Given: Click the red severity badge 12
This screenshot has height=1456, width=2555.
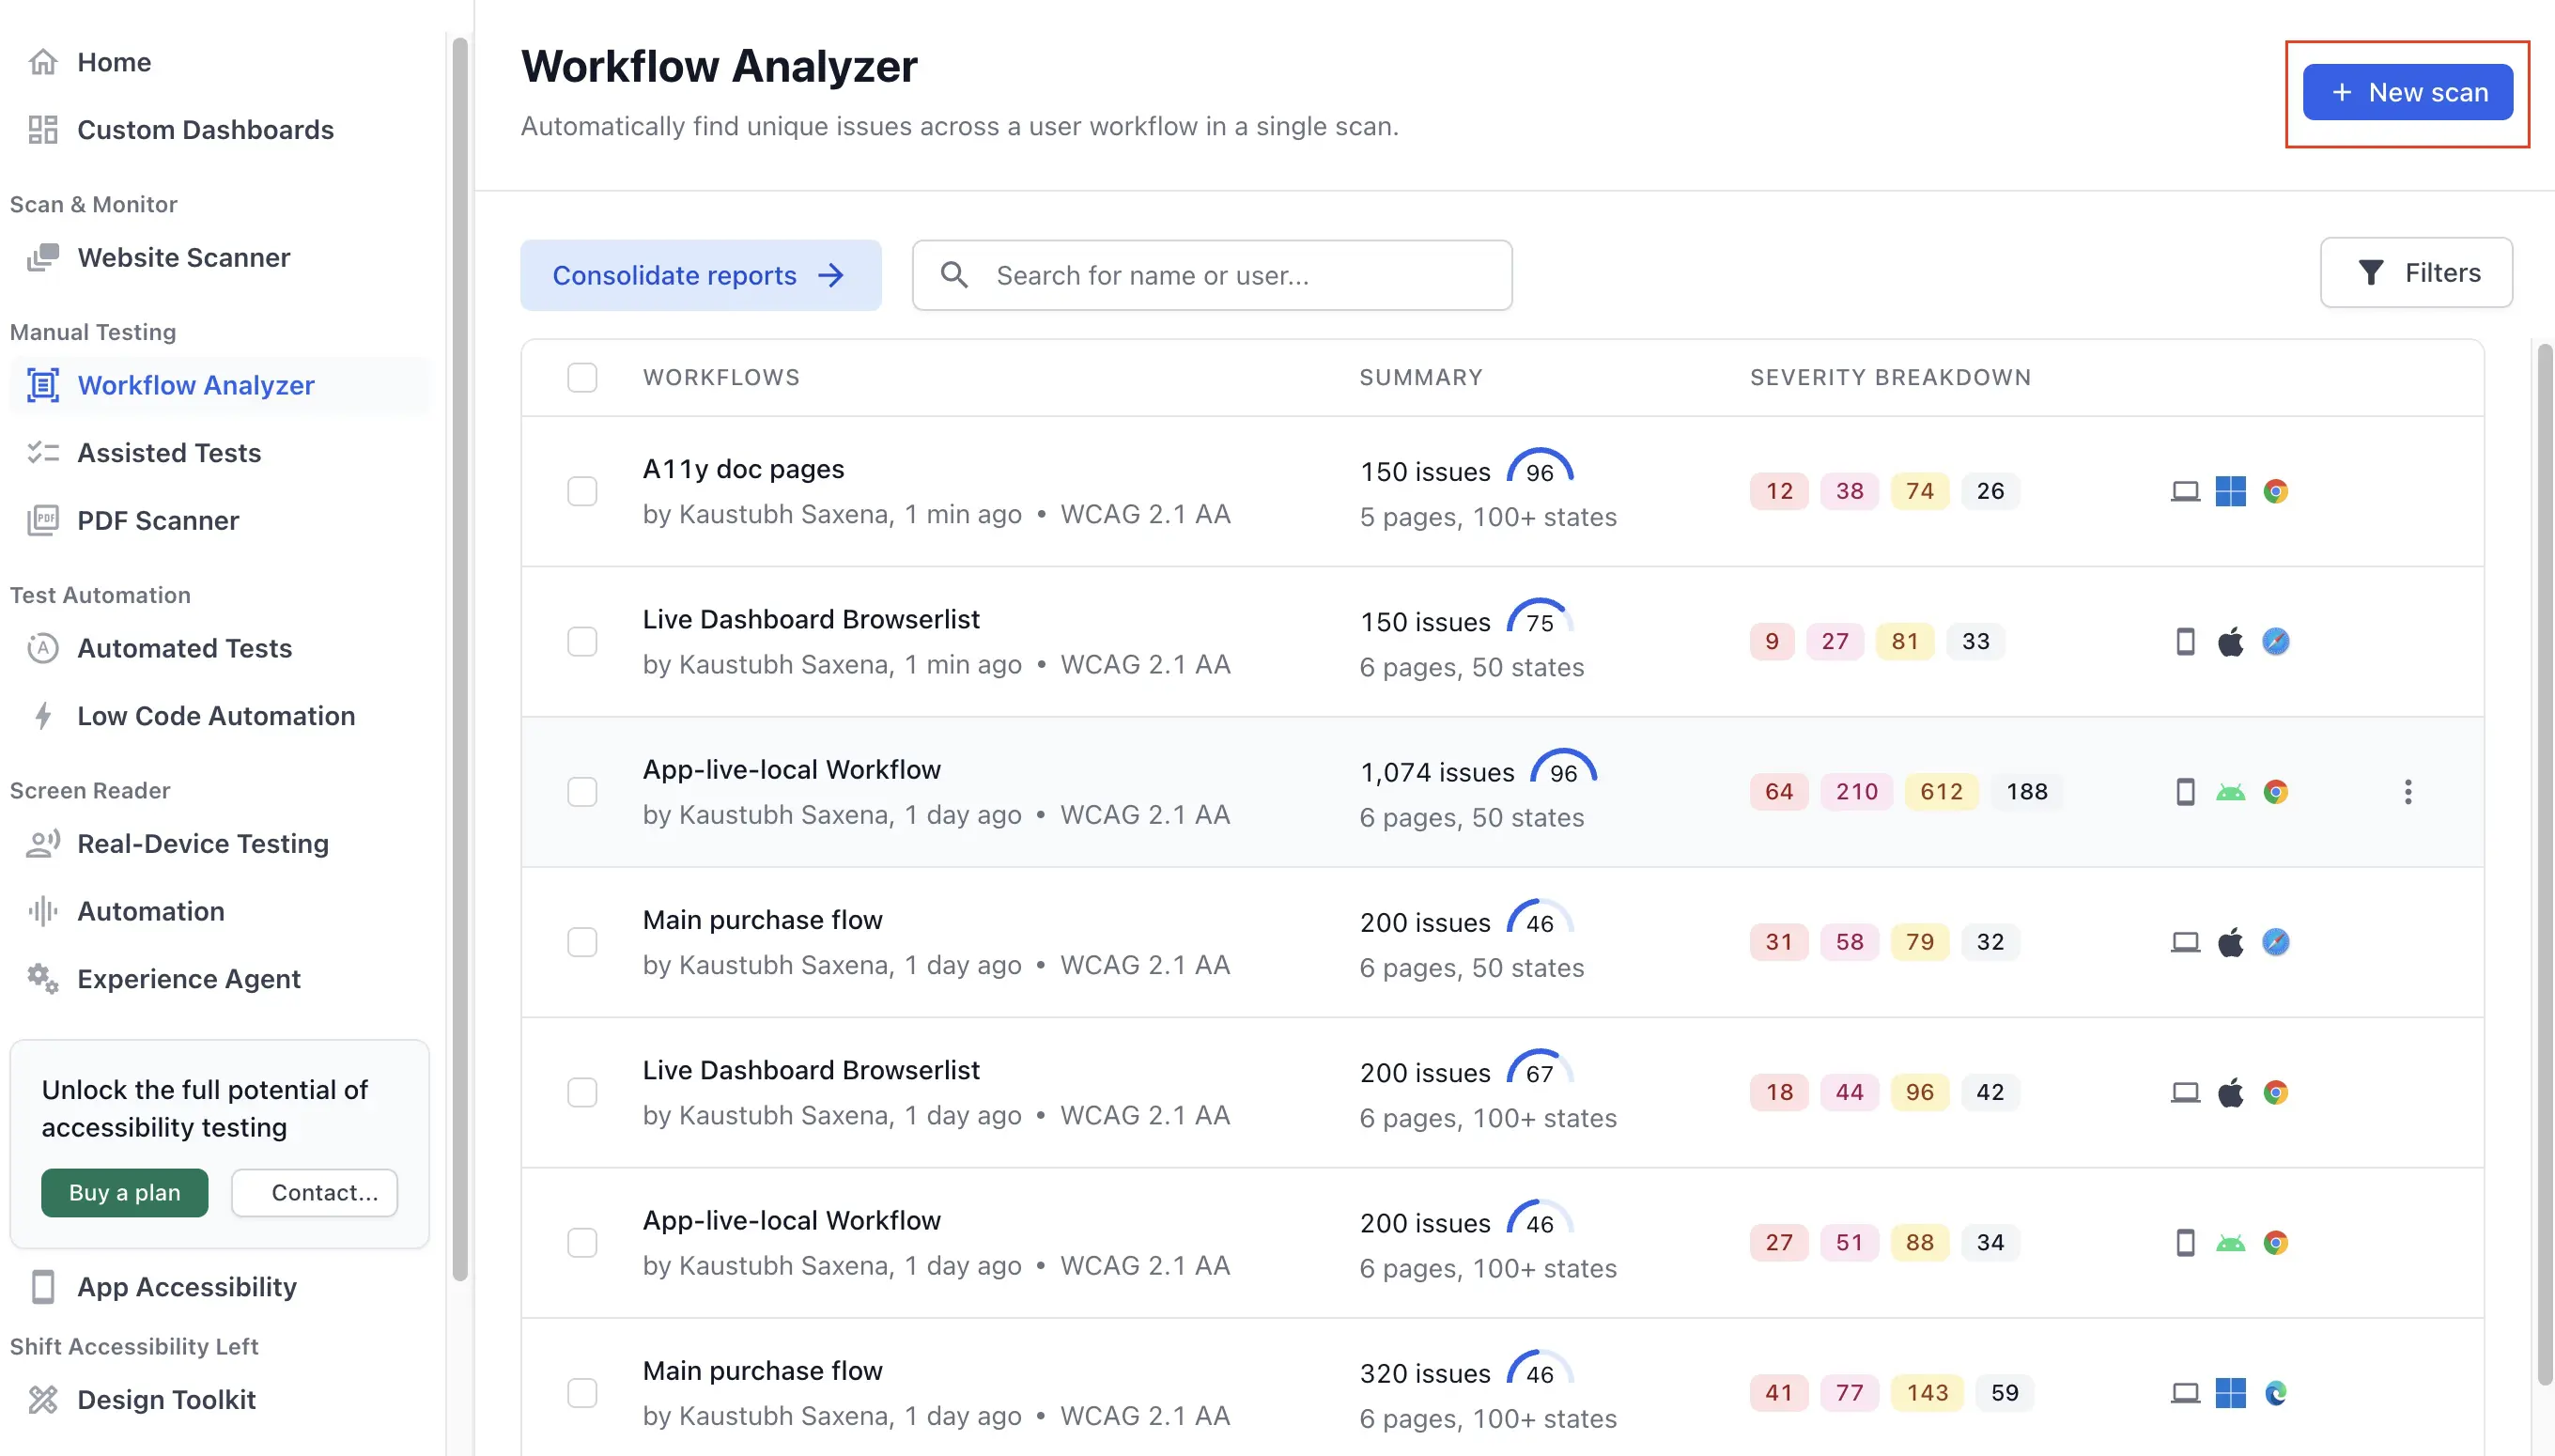Looking at the screenshot, I should click(1779, 491).
